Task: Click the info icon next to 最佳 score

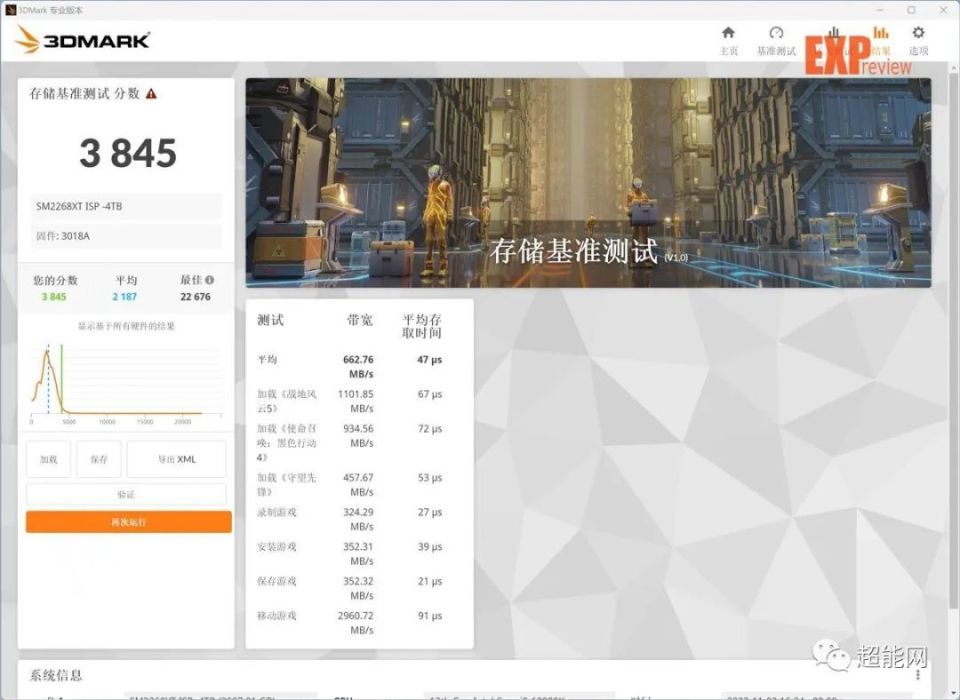Action: pos(211,280)
